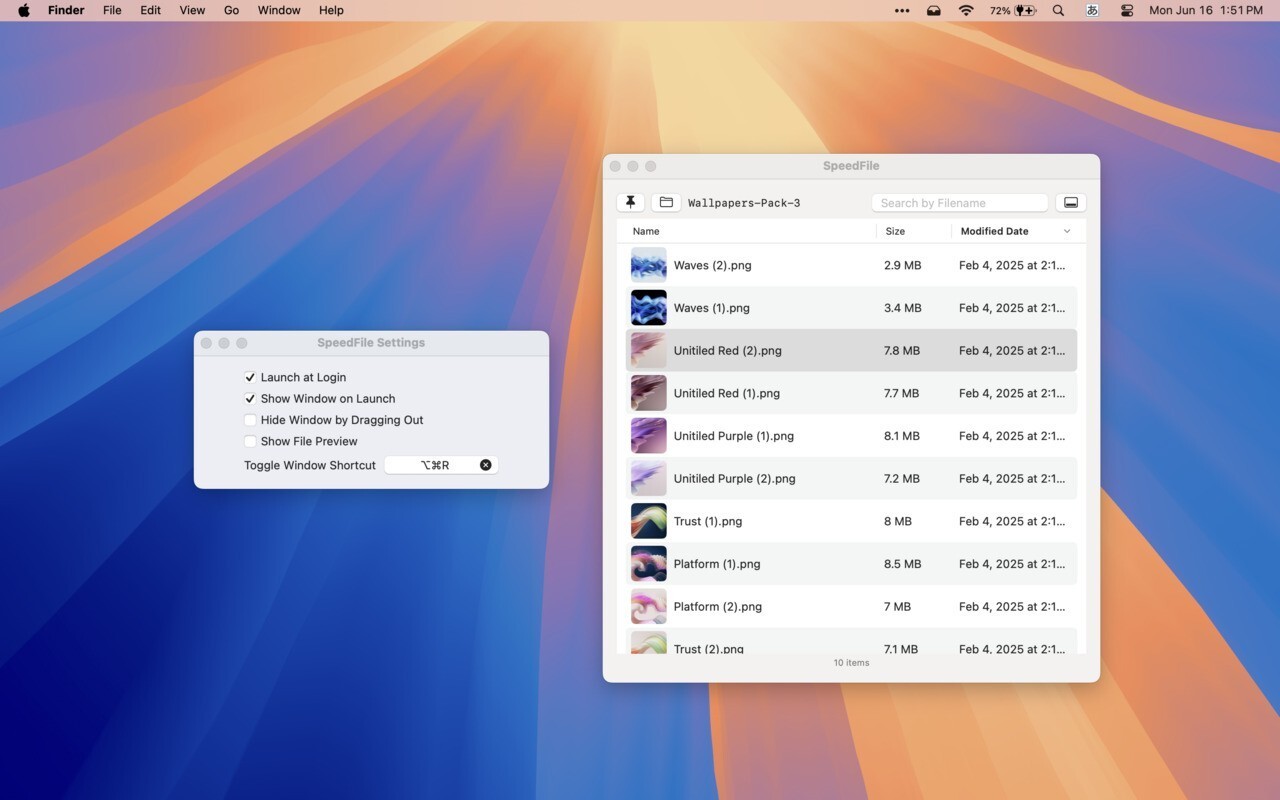
Task: Sort files by Size column
Action: point(895,231)
